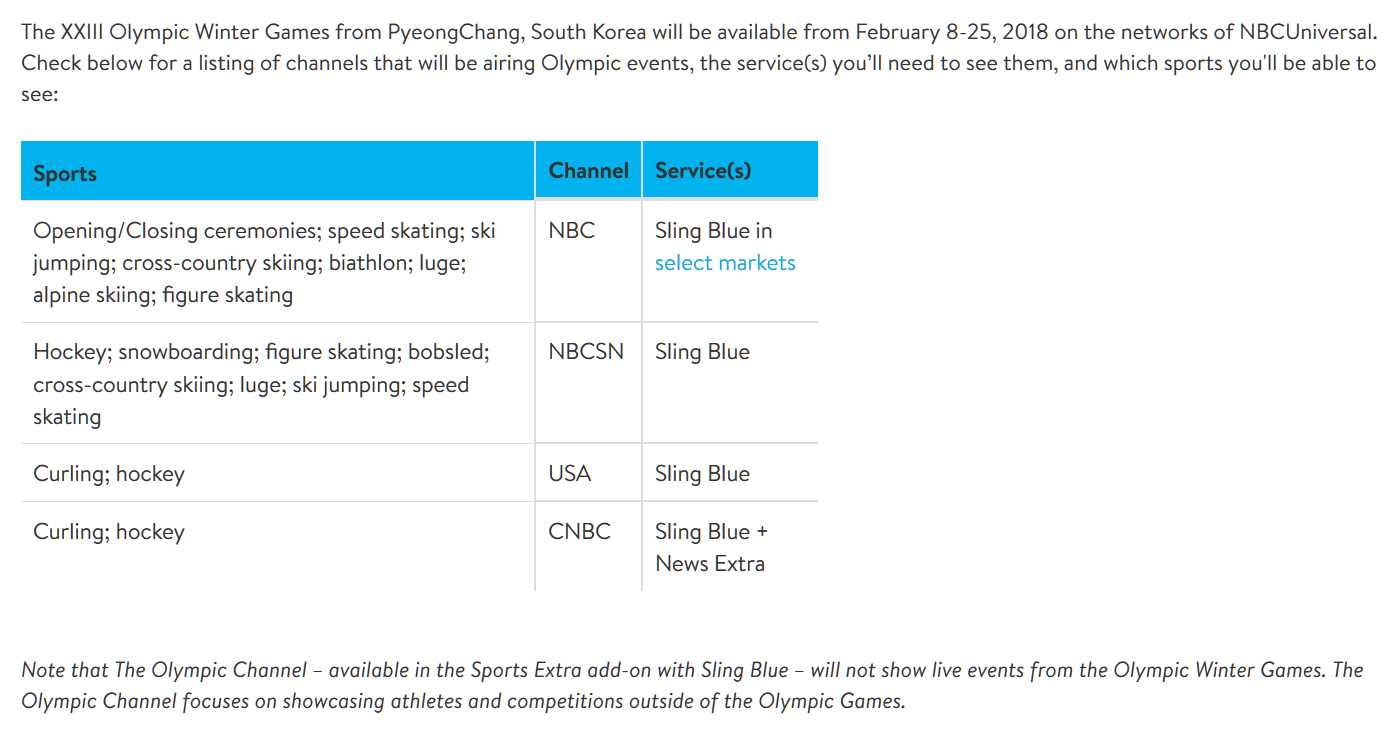The width and height of the screenshot is (1384, 744).
Task: Select the NBCSN channel cell
Action: coord(588,383)
